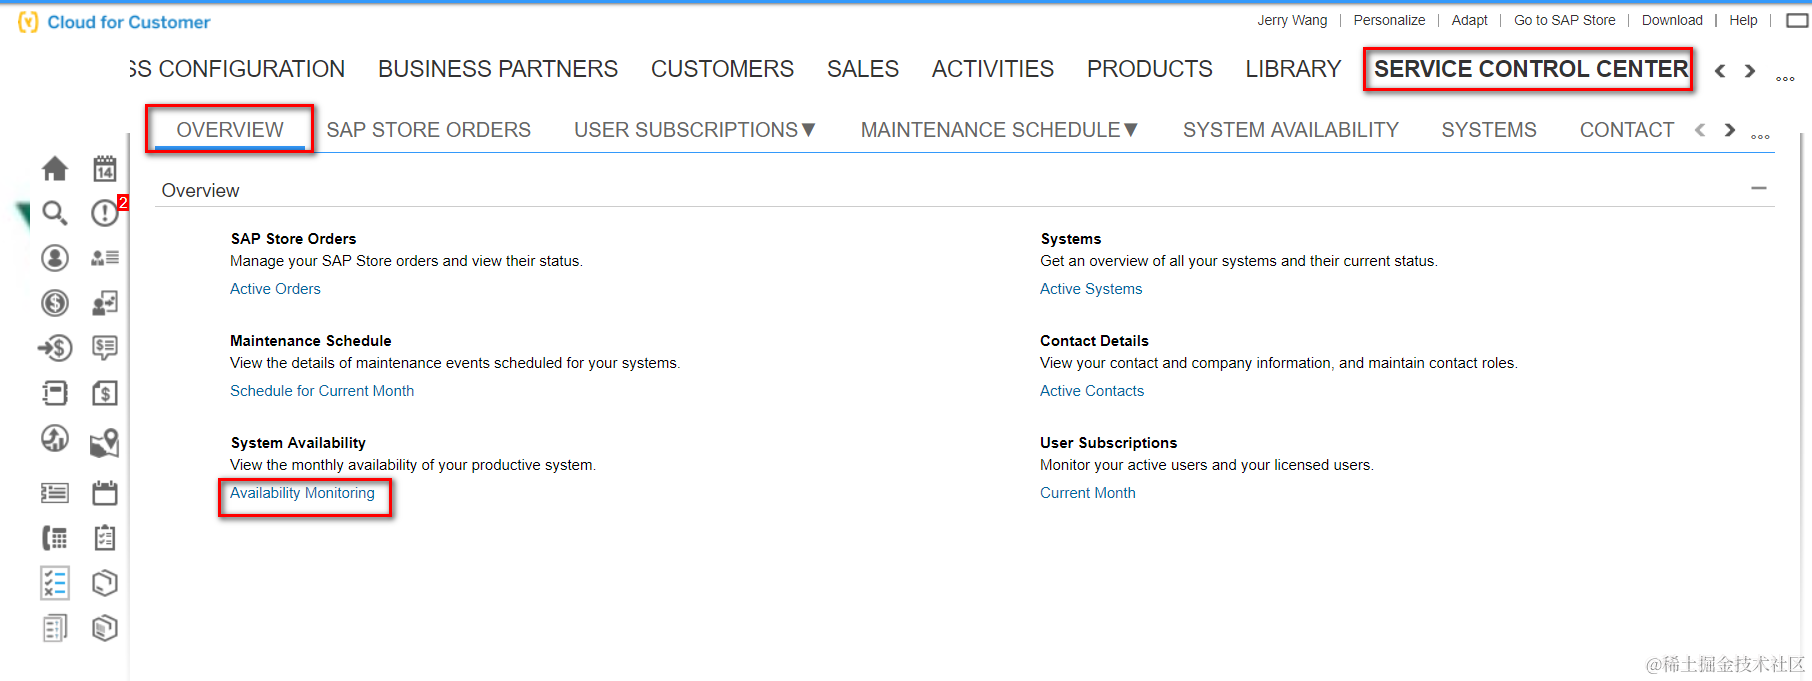Click the Jerry Wang user name
Image resolution: width=1812 pixels, height=681 pixels.
[1292, 20]
